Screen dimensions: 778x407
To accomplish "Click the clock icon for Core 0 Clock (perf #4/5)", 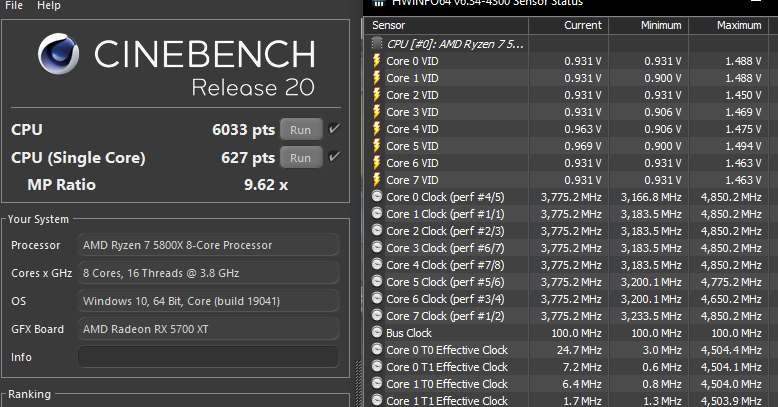I will (x=377, y=197).
